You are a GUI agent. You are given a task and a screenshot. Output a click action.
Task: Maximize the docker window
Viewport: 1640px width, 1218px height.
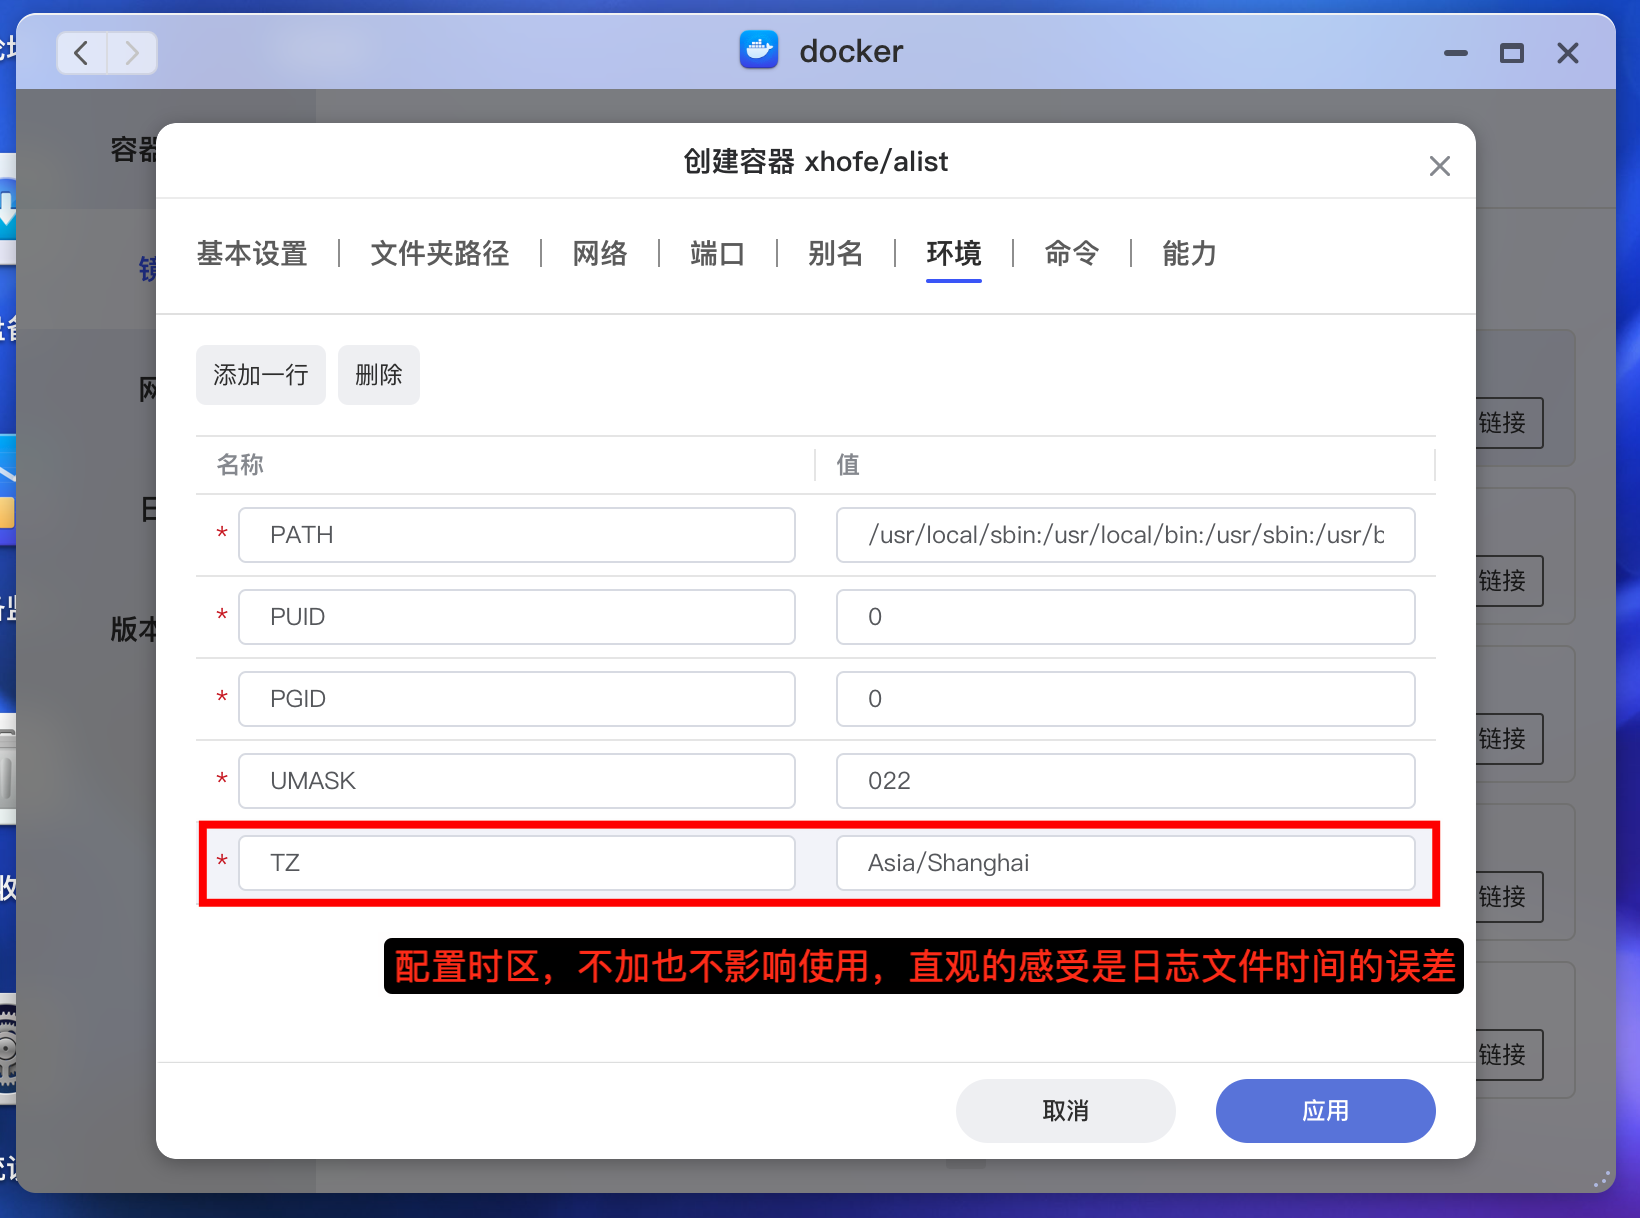pos(1512,53)
